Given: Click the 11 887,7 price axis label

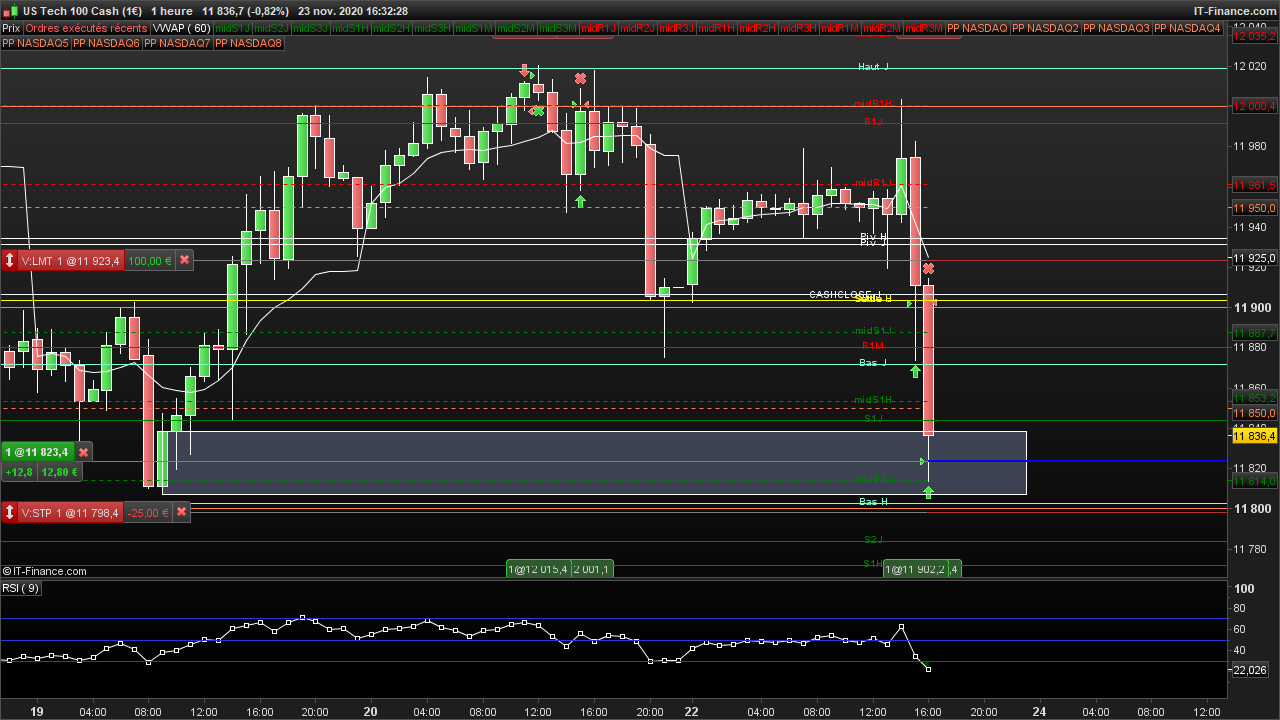Looking at the screenshot, I should [1255, 333].
